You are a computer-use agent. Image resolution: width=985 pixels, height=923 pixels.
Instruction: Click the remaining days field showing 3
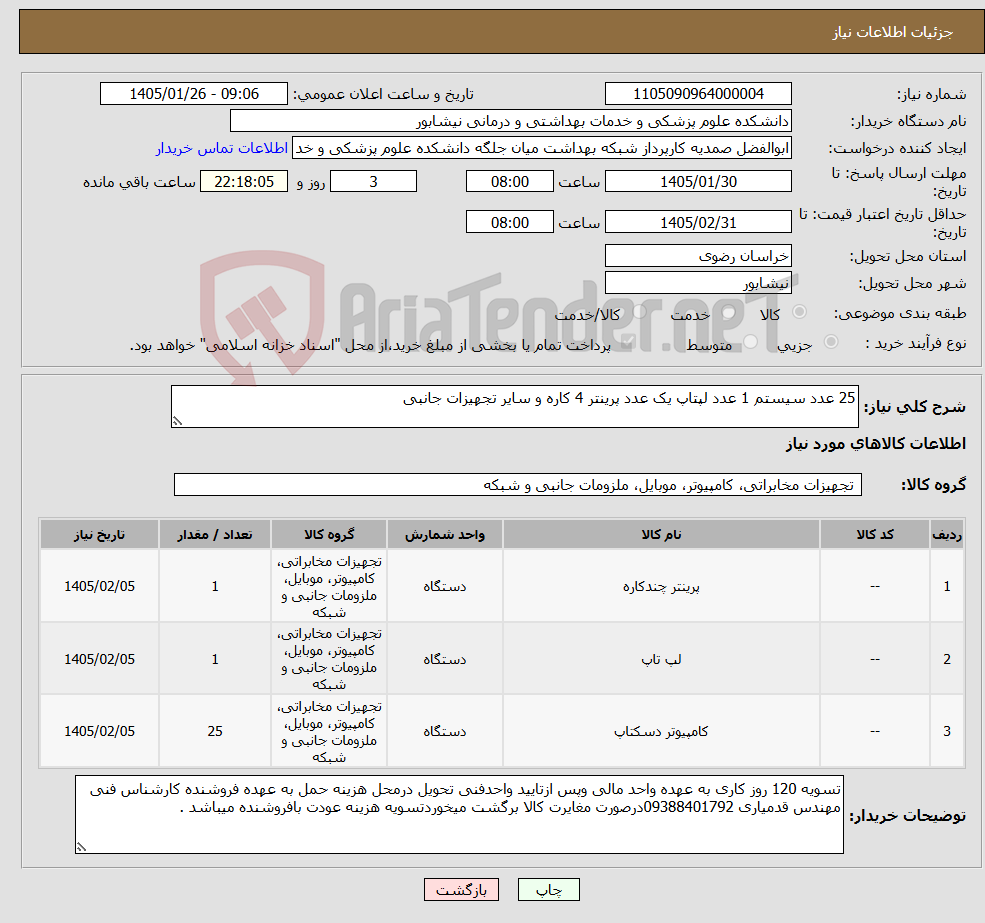373,182
